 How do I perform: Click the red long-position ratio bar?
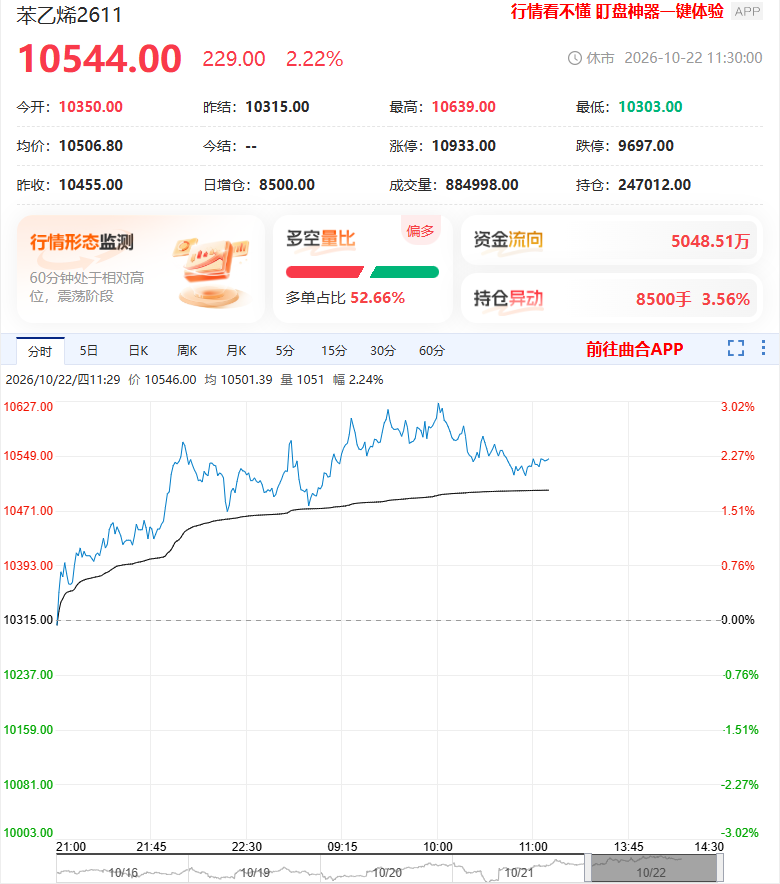(325, 272)
